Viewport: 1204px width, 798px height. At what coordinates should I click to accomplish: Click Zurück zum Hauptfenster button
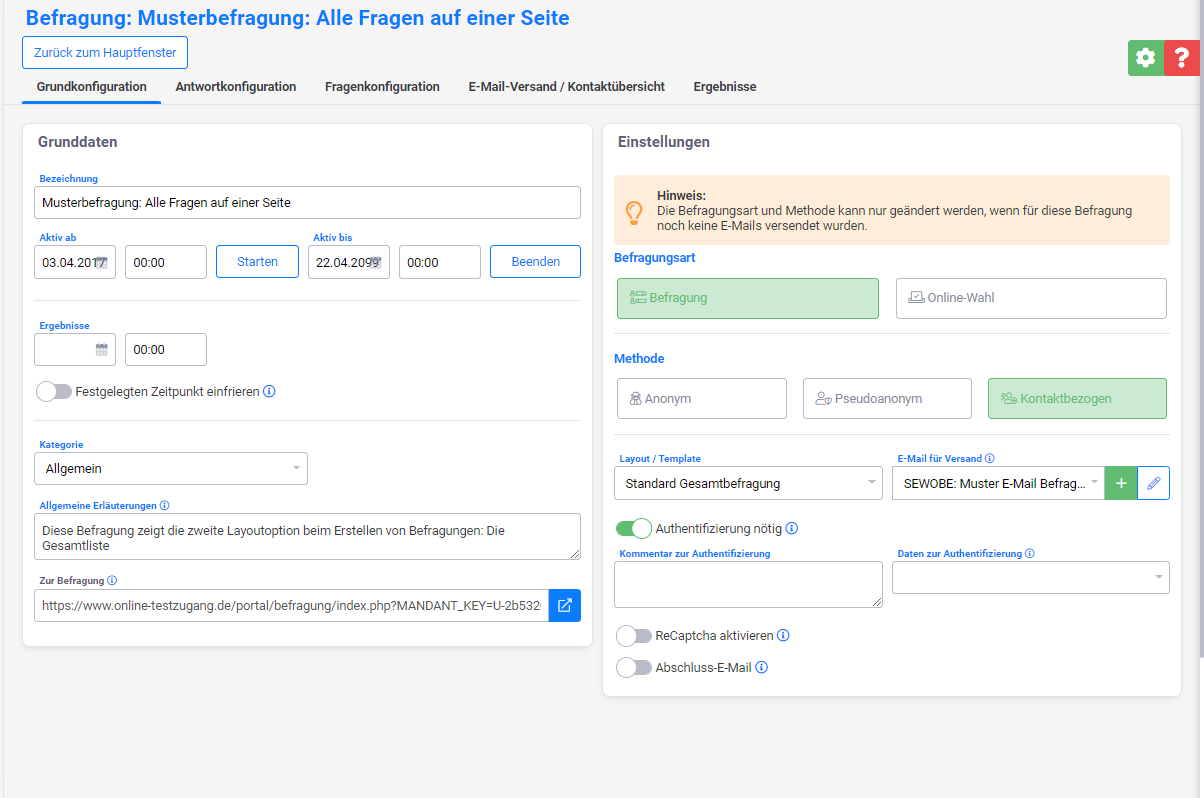(x=105, y=52)
